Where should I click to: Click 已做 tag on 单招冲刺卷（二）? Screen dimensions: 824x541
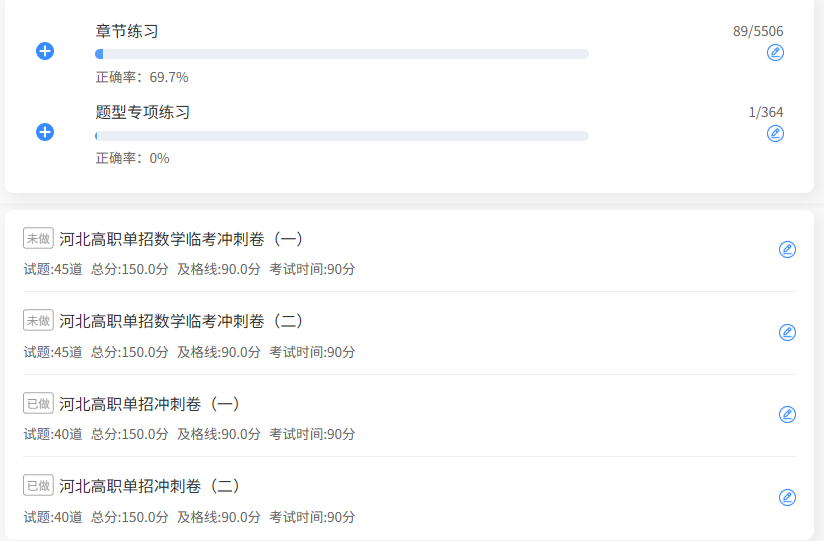pos(38,485)
